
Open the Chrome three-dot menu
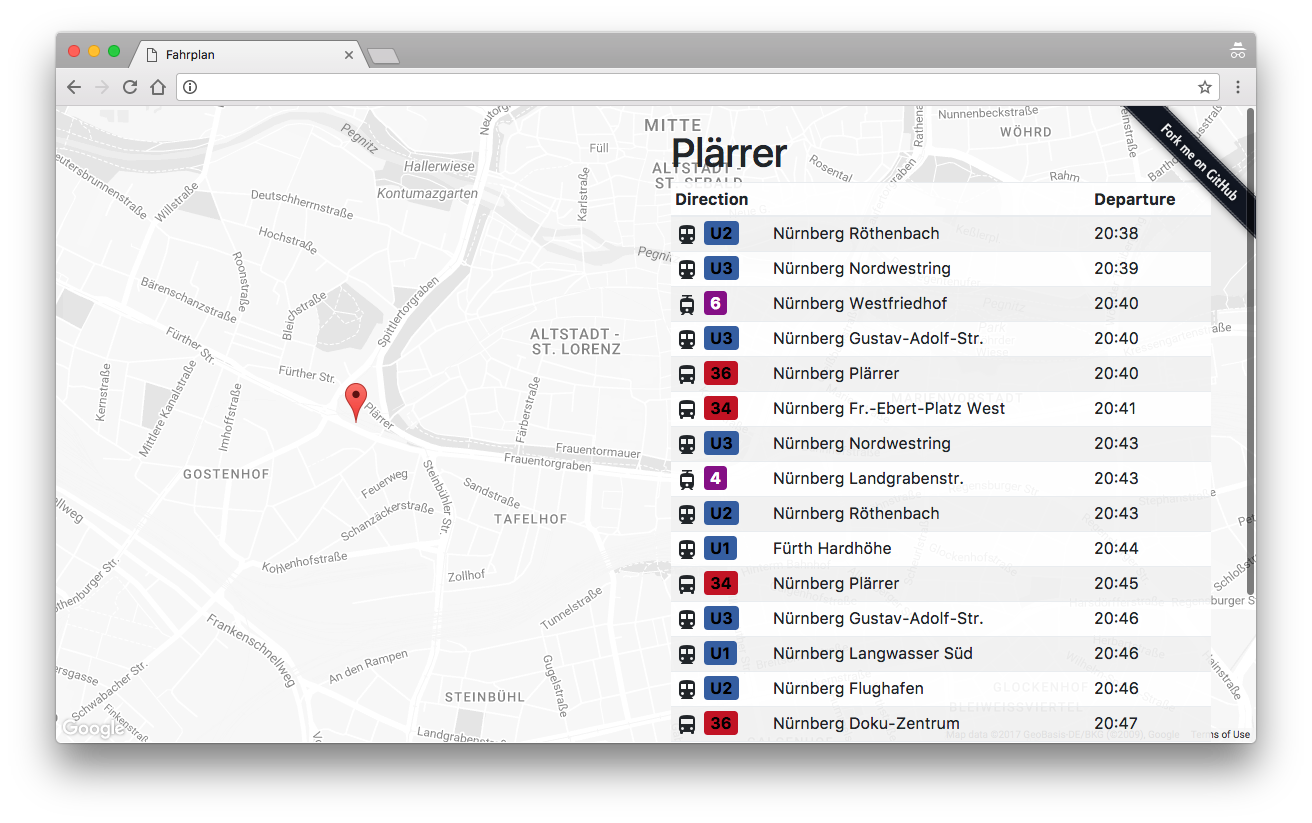click(x=1237, y=87)
